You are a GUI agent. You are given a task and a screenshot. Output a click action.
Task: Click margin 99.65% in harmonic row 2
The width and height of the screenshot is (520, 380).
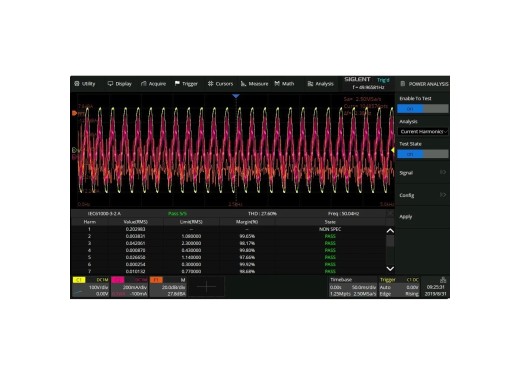[247, 236]
